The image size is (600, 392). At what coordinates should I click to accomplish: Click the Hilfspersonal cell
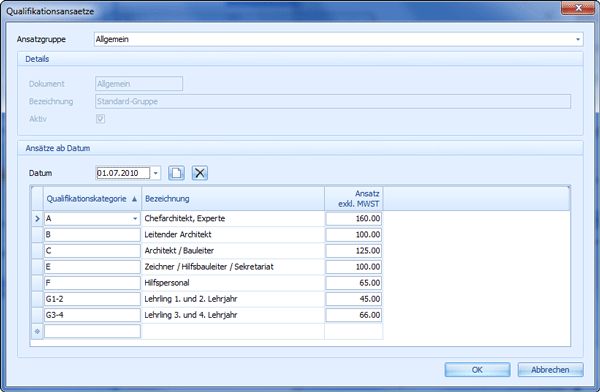tap(233, 283)
